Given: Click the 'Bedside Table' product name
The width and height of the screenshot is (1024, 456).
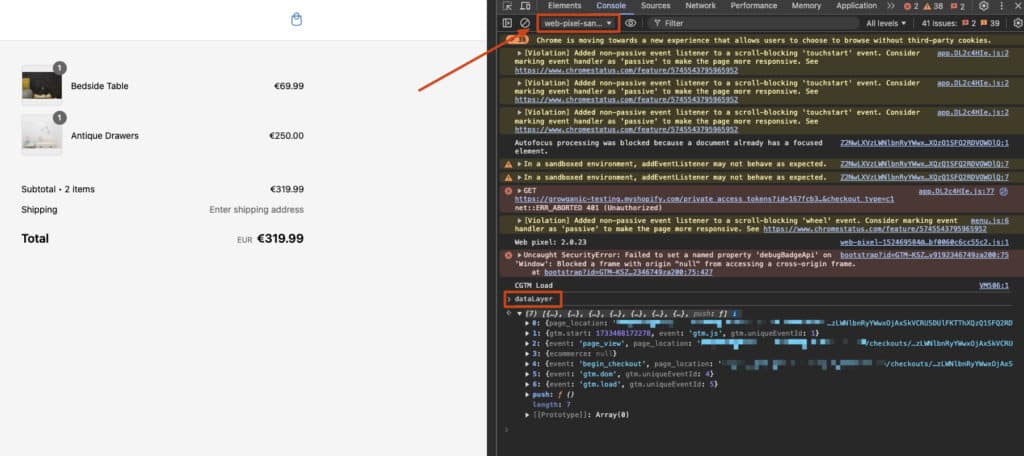Looking at the screenshot, I should (99, 86).
